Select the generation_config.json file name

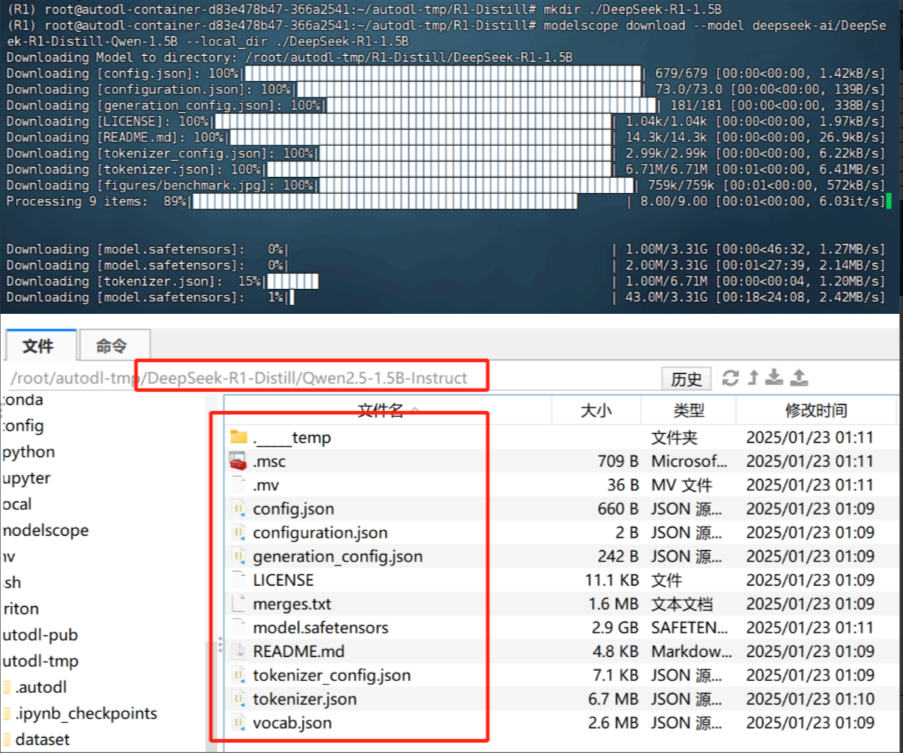tap(337, 557)
